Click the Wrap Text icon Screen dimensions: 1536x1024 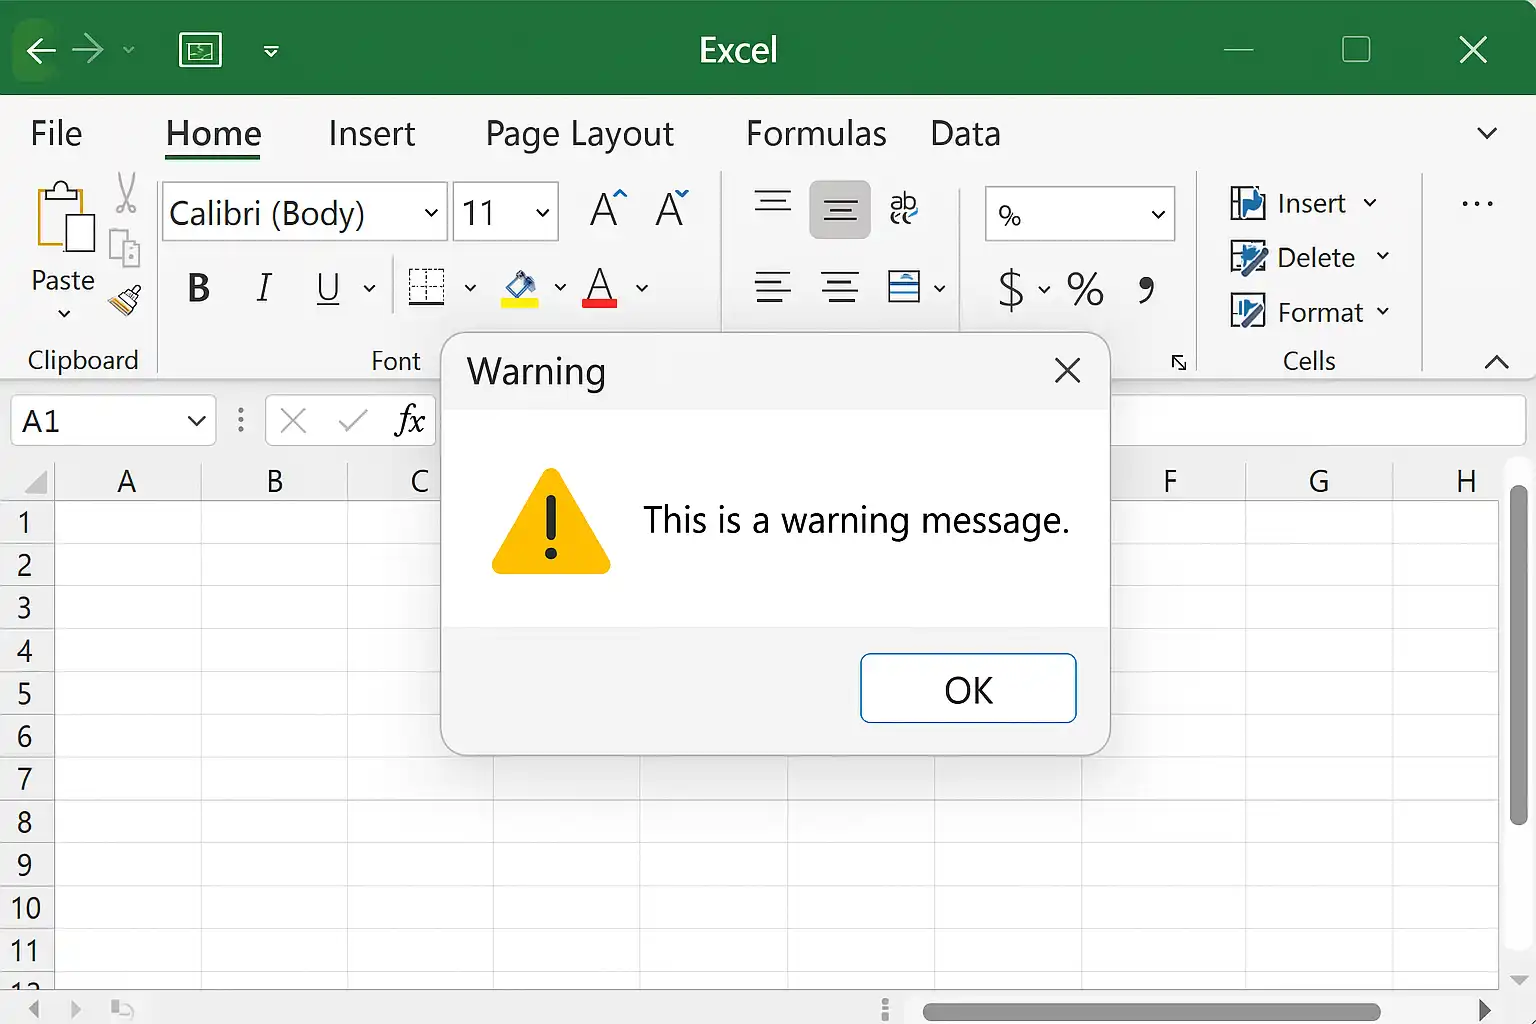pyautogui.click(x=903, y=208)
